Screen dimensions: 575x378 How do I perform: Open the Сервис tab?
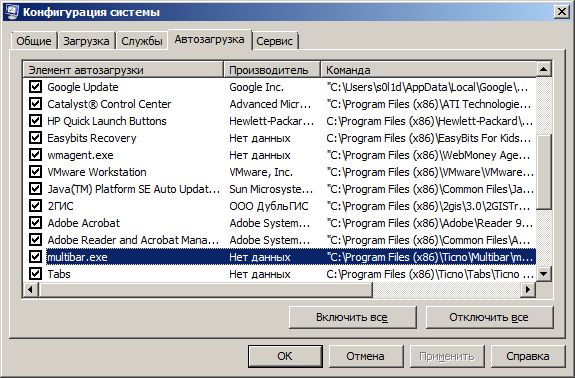275,41
